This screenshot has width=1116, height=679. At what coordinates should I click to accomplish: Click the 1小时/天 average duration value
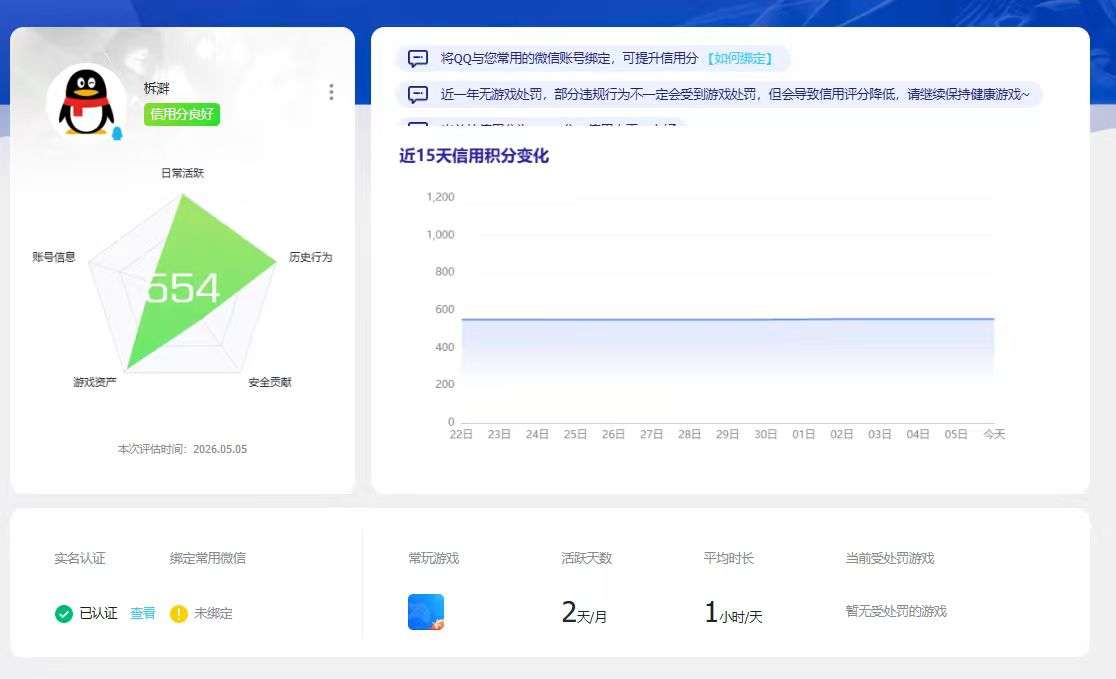click(x=733, y=613)
